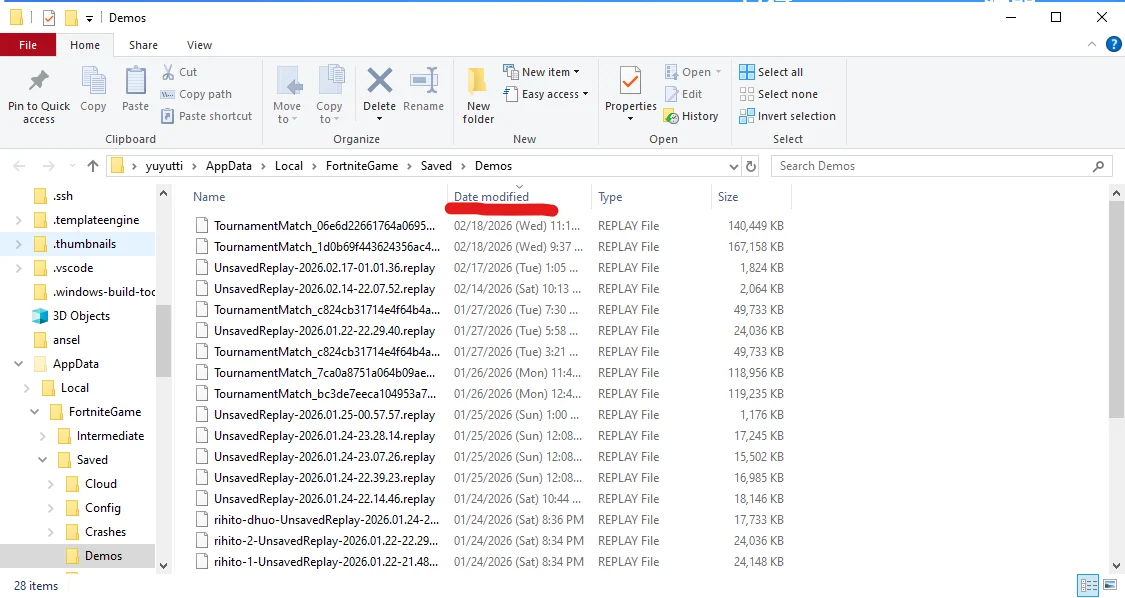Switch to details view layout icon
1125x598 pixels.
pos(1088,585)
